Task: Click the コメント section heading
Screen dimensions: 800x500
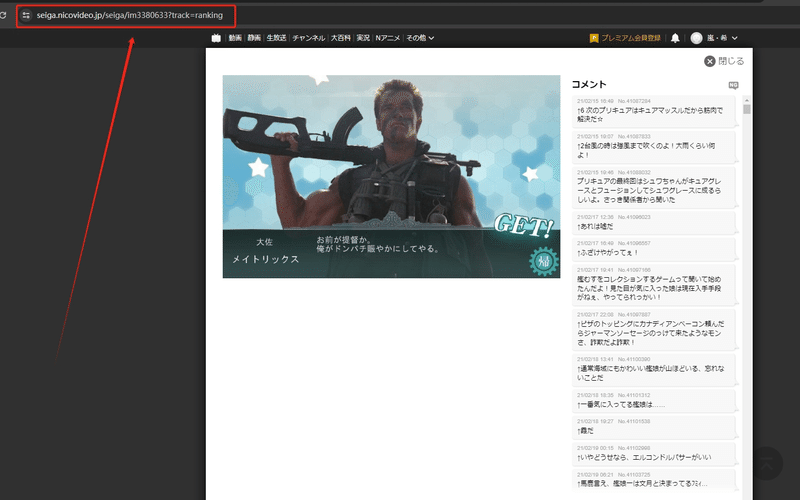Action: click(x=589, y=84)
